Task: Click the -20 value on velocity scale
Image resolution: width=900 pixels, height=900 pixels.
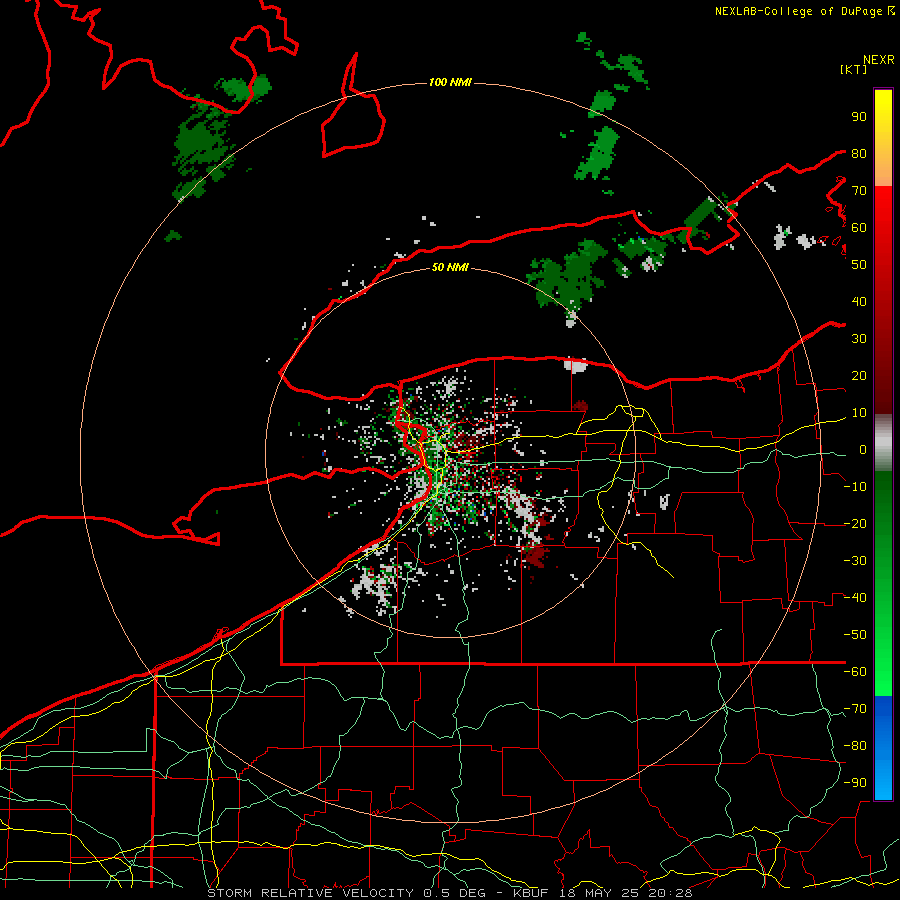Action: [x=855, y=524]
